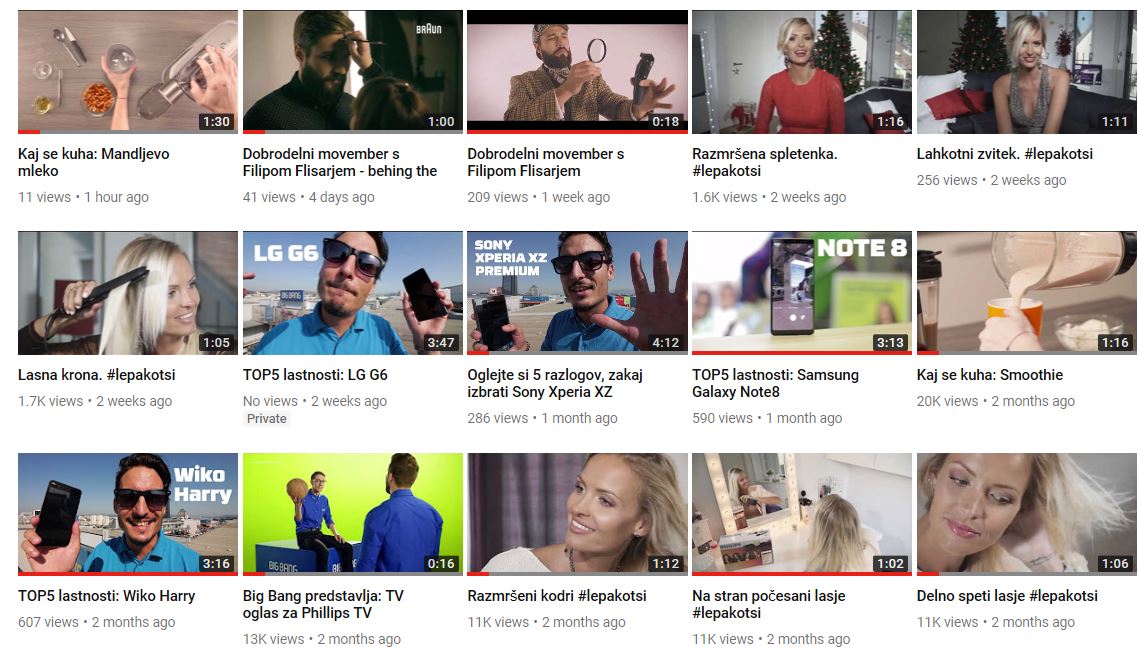The image size is (1139, 666).
Task: Click '13K views • 2 months ago' text
Action: point(322,639)
